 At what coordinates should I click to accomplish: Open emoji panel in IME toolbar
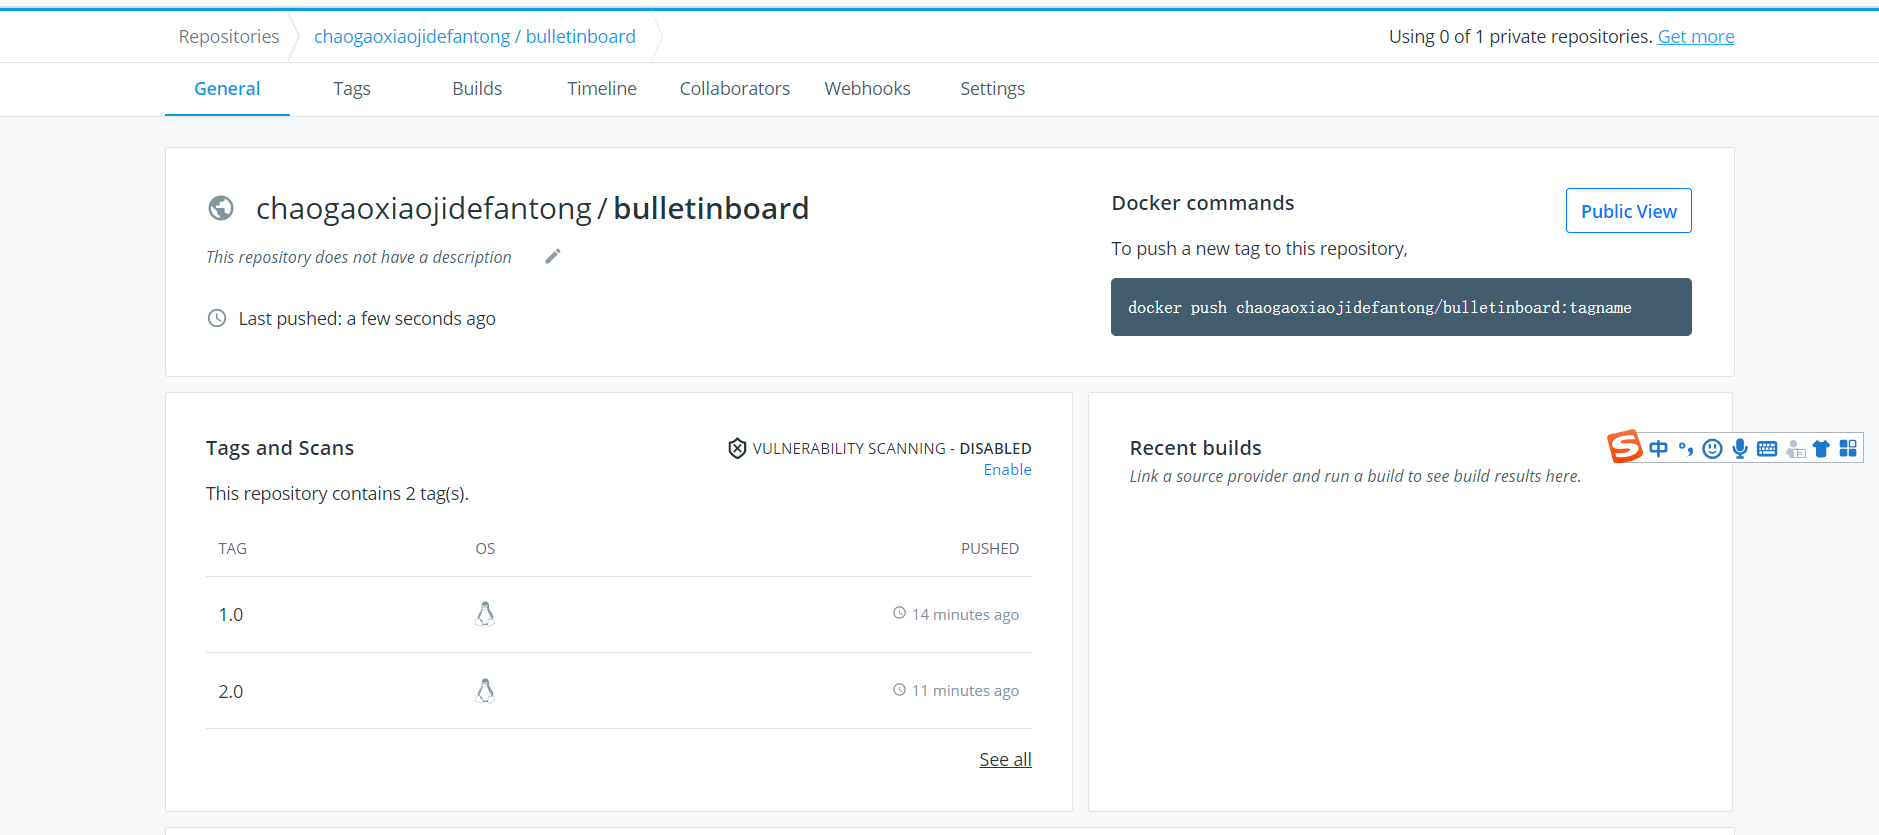coord(1712,448)
